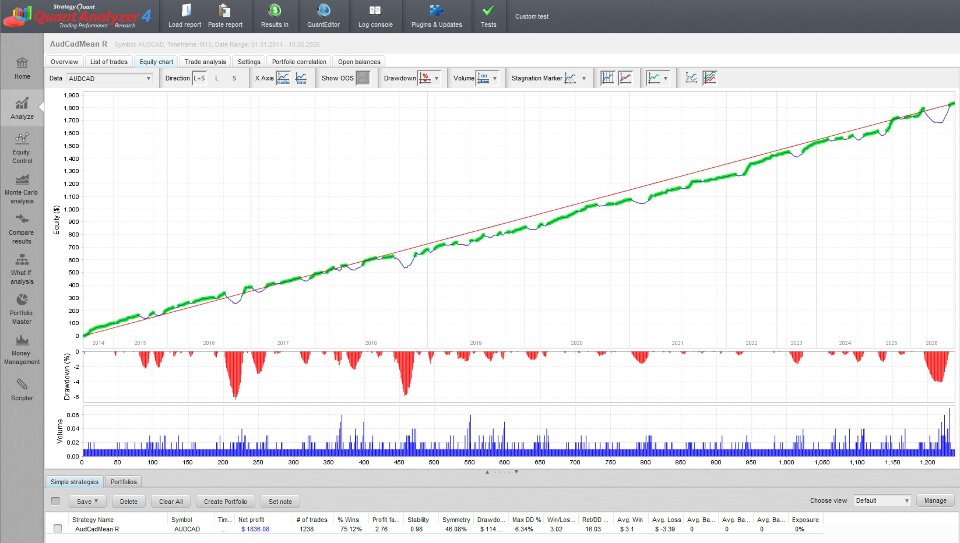The height and width of the screenshot is (543, 960).
Task: Toggle the Show OOS checkbox
Action: (x=363, y=78)
